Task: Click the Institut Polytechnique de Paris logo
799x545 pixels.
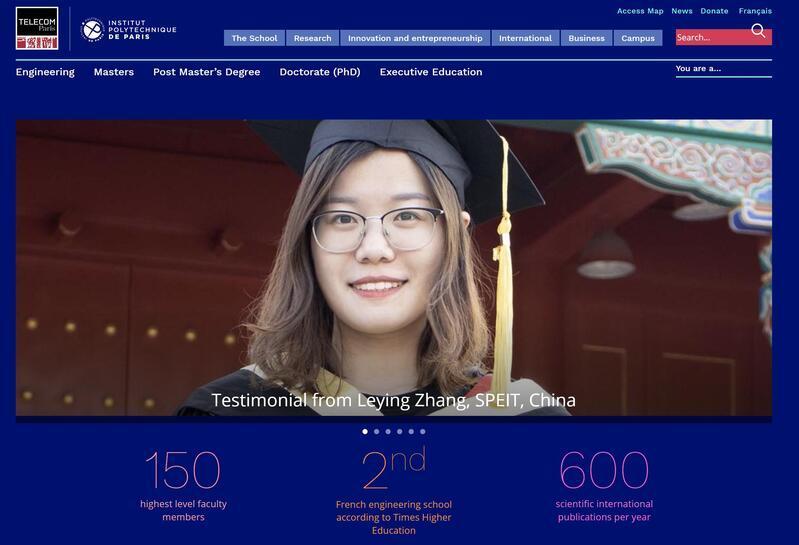Action: click(128, 30)
